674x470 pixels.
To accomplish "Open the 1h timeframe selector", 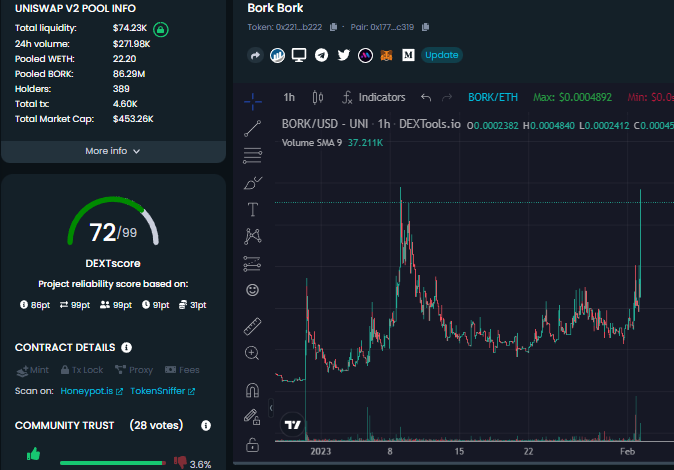I will click(x=289, y=98).
